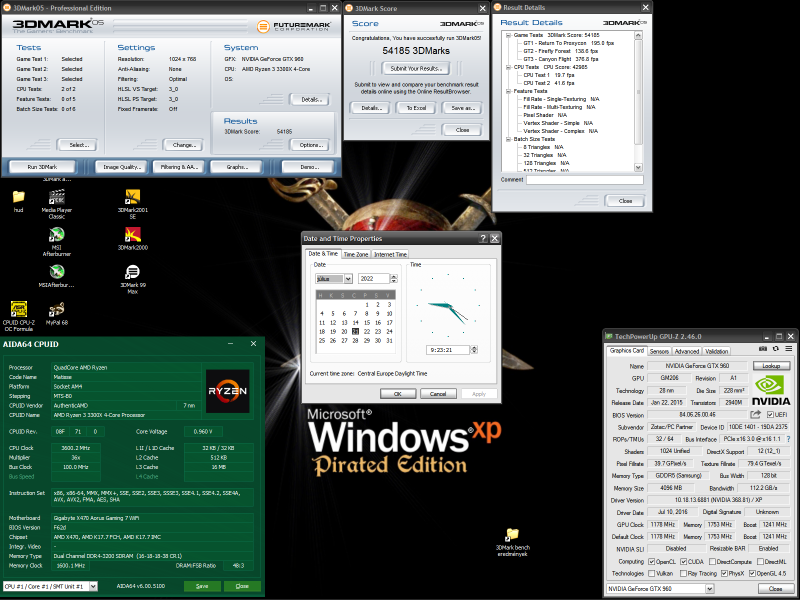The height and width of the screenshot is (600, 800).
Task: Select day 22 in the calendar
Action: pos(366,332)
